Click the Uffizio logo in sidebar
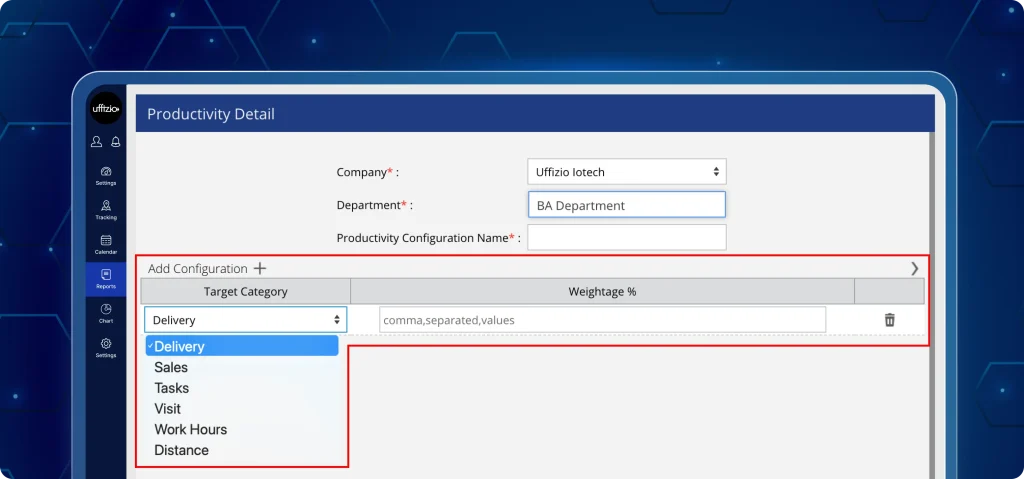 106,108
